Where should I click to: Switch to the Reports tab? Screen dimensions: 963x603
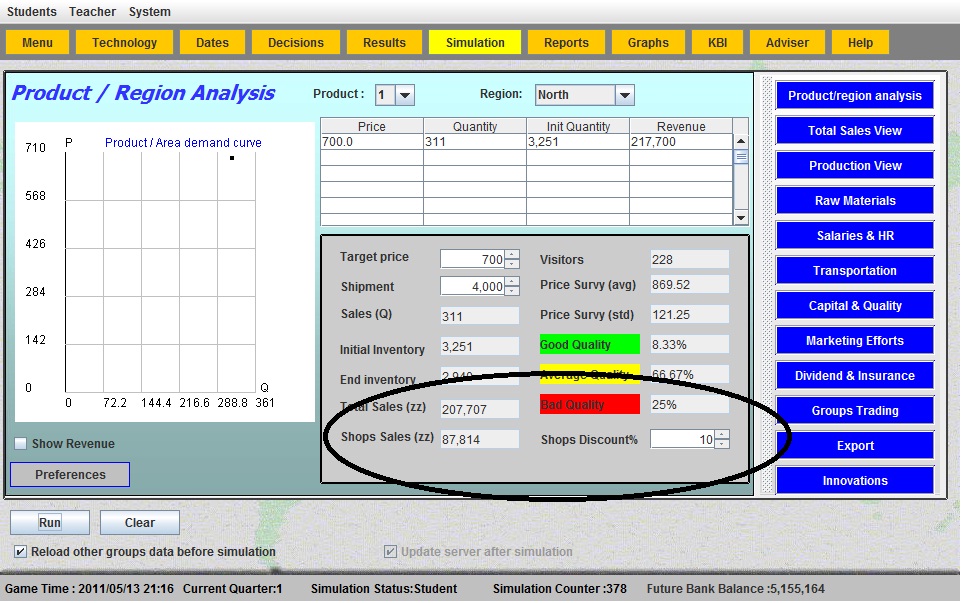click(566, 43)
